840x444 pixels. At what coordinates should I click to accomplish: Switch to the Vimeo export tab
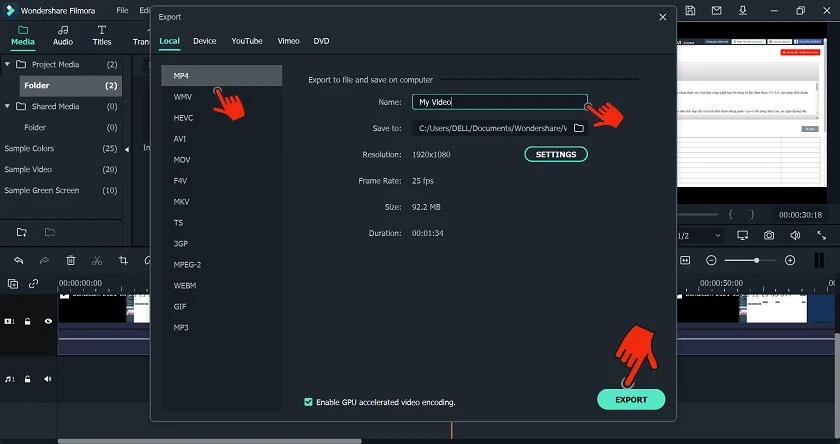tap(288, 41)
